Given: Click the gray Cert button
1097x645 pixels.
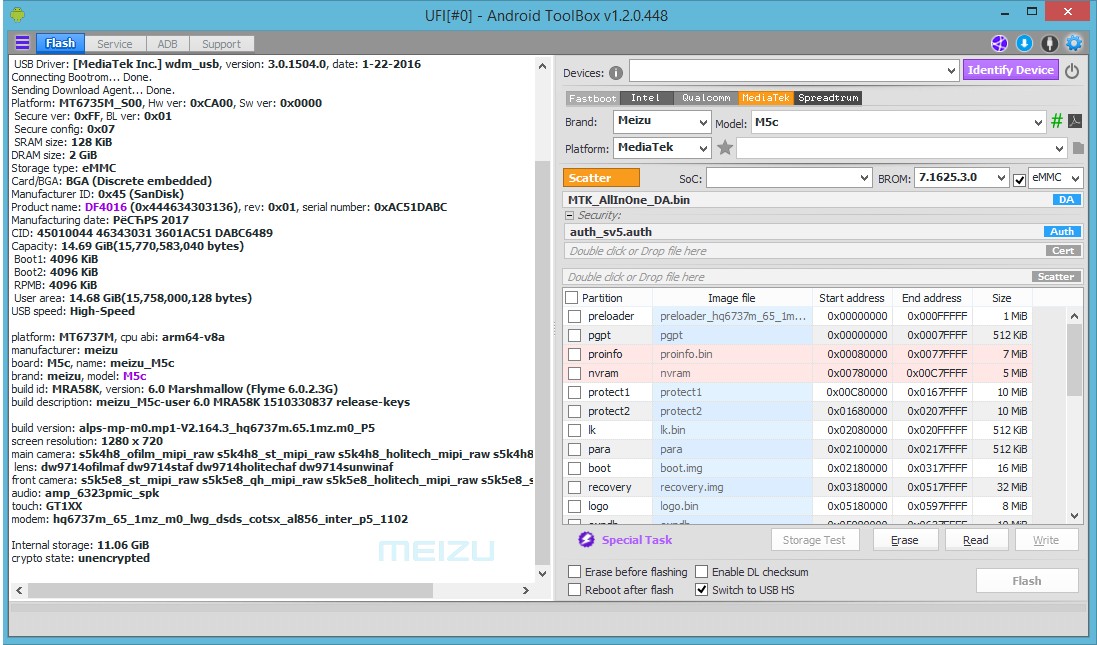Looking at the screenshot, I should [x=1063, y=250].
